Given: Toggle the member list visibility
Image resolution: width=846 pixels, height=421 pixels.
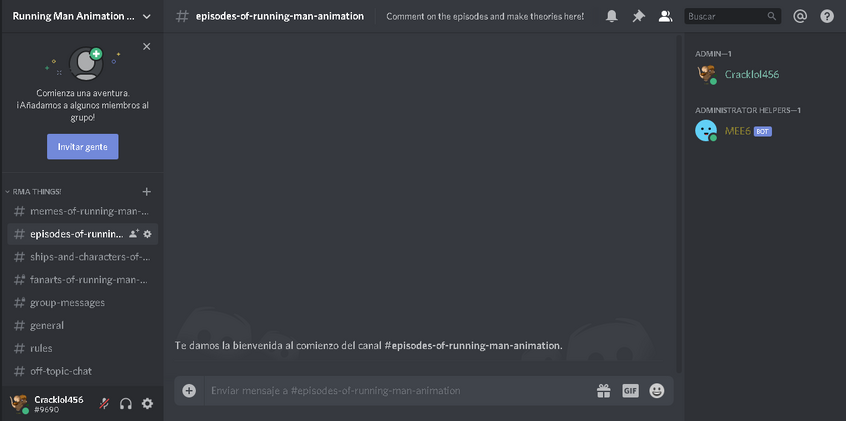Looking at the screenshot, I should pyautogui.click(x=665, y=17).
